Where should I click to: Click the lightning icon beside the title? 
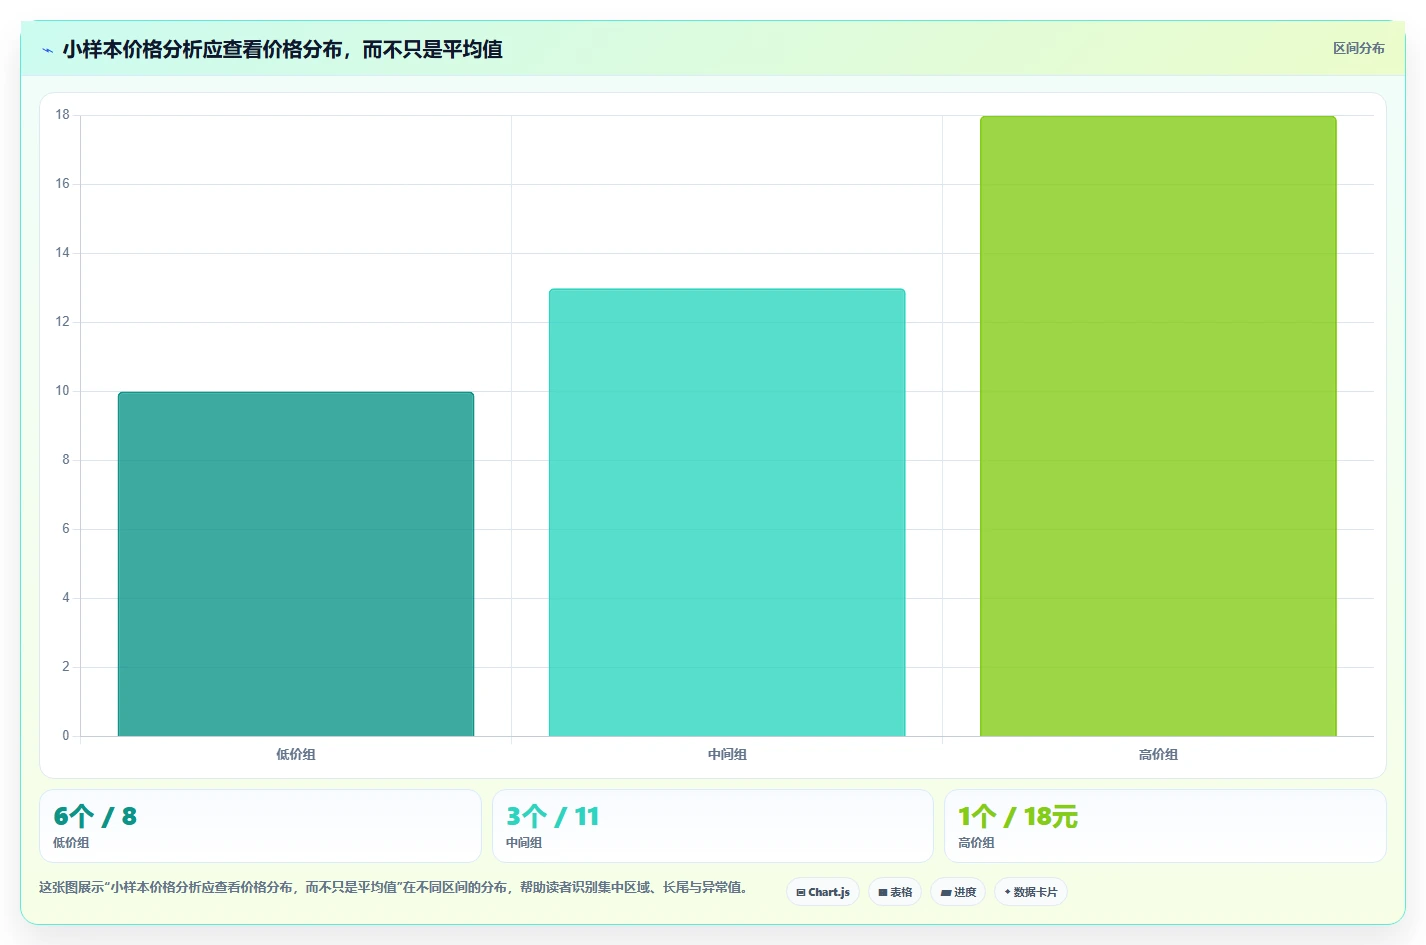coord(47,50)
